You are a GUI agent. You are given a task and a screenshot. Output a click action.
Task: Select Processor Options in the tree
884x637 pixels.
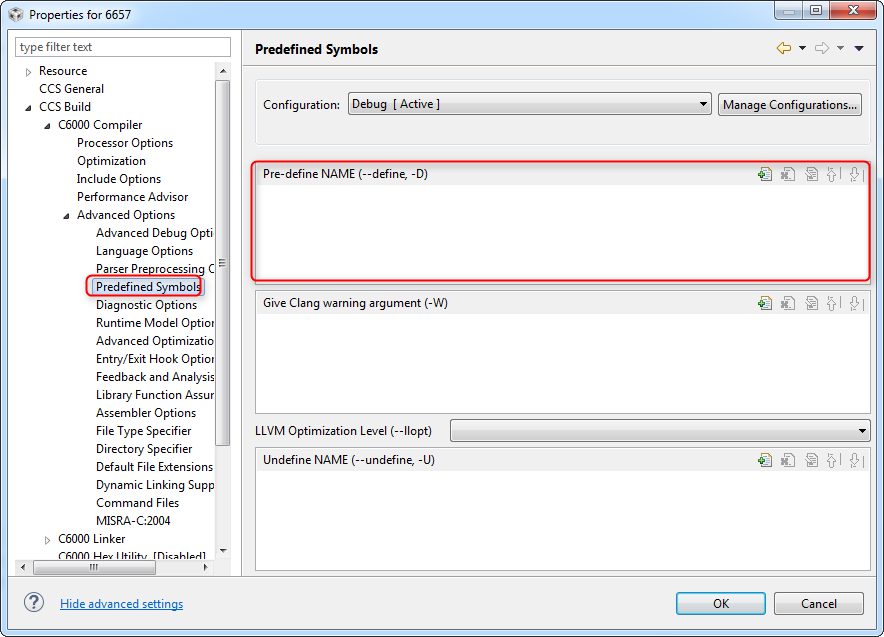(124, 142)
